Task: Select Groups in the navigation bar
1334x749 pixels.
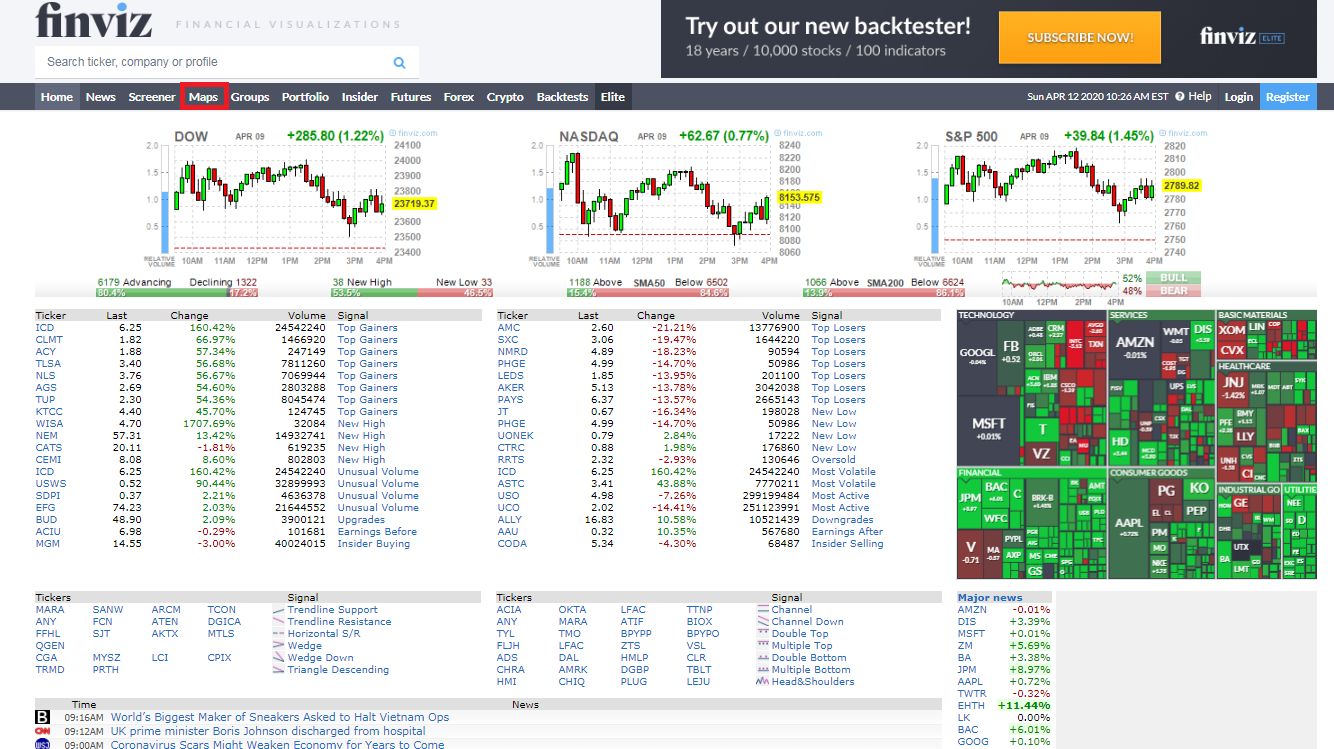Action: (x=250, y=97)
